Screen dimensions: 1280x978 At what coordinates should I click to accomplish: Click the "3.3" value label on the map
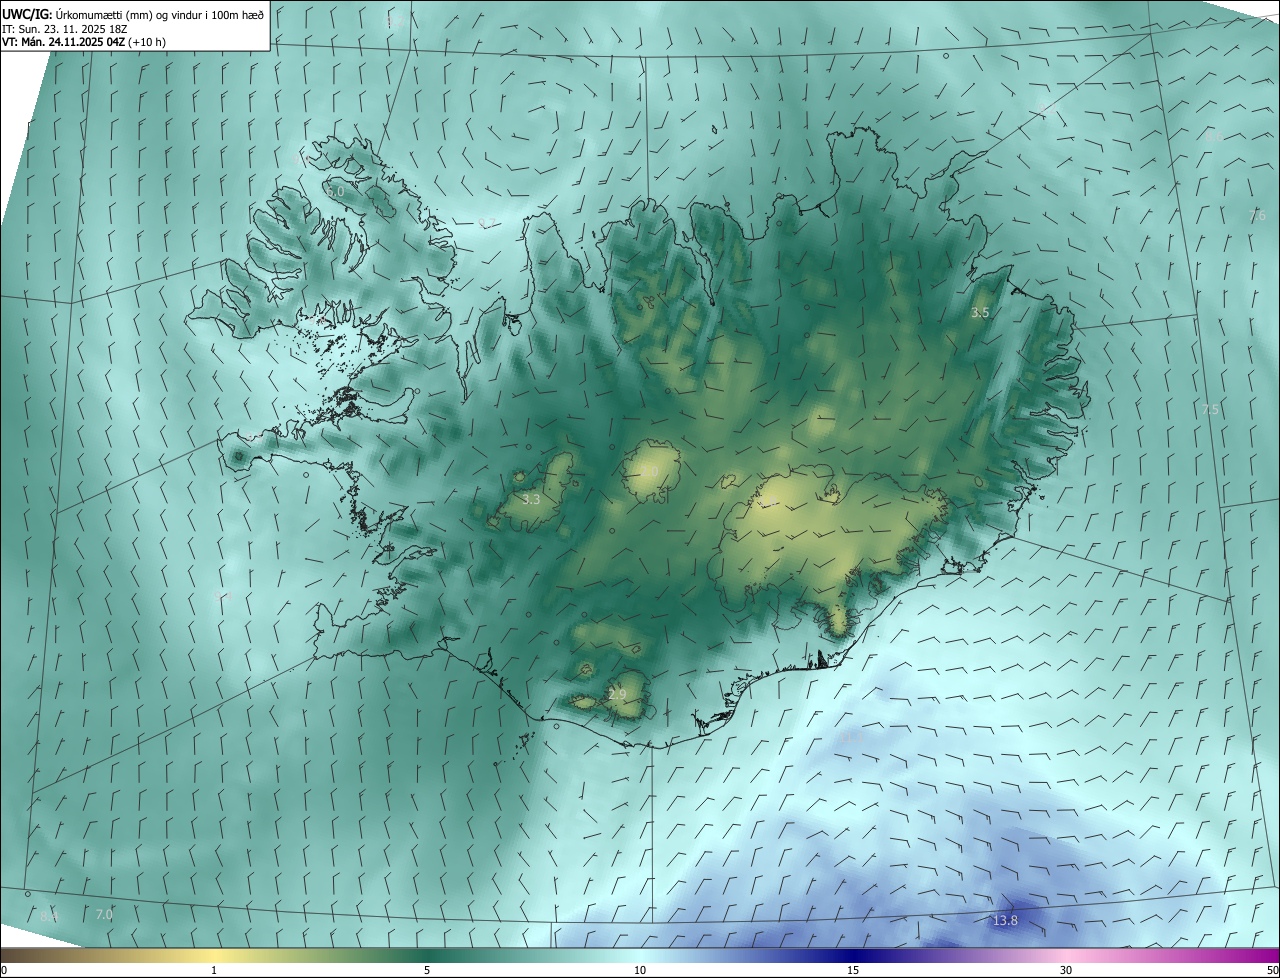(x=532, y=499)
